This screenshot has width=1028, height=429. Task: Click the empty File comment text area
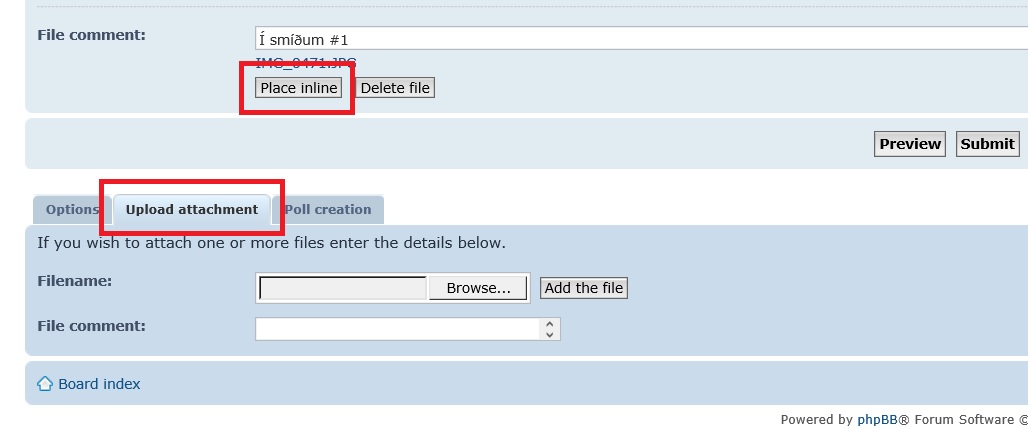[x=398, y=329]
